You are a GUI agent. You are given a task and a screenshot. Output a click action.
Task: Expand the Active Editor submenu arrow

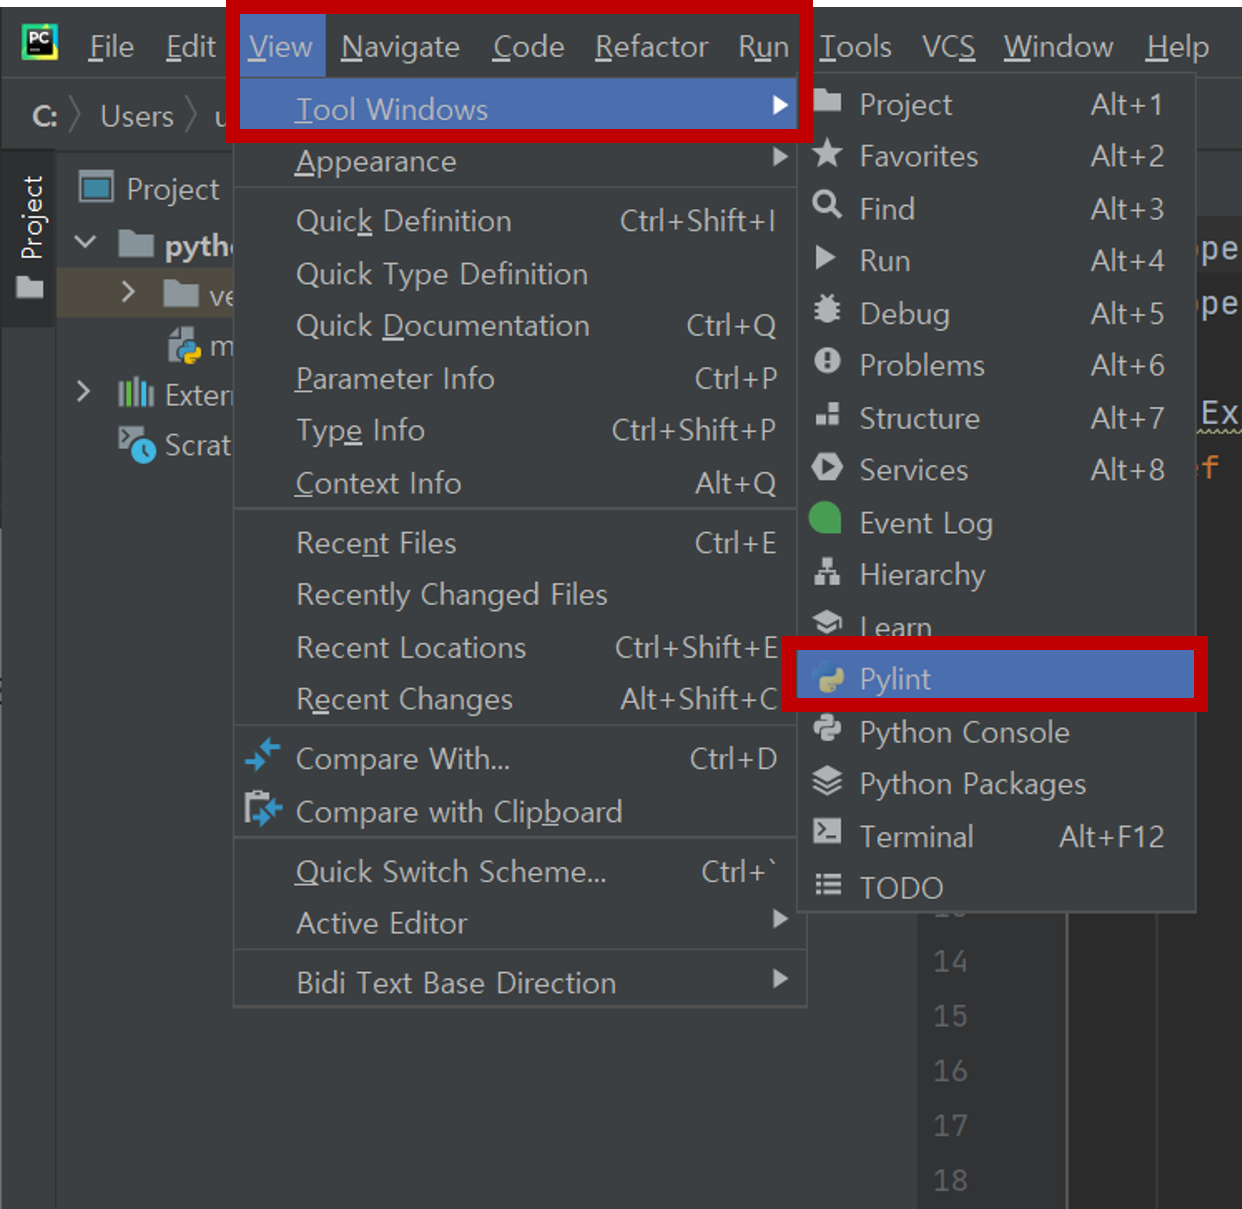[780, 919]
